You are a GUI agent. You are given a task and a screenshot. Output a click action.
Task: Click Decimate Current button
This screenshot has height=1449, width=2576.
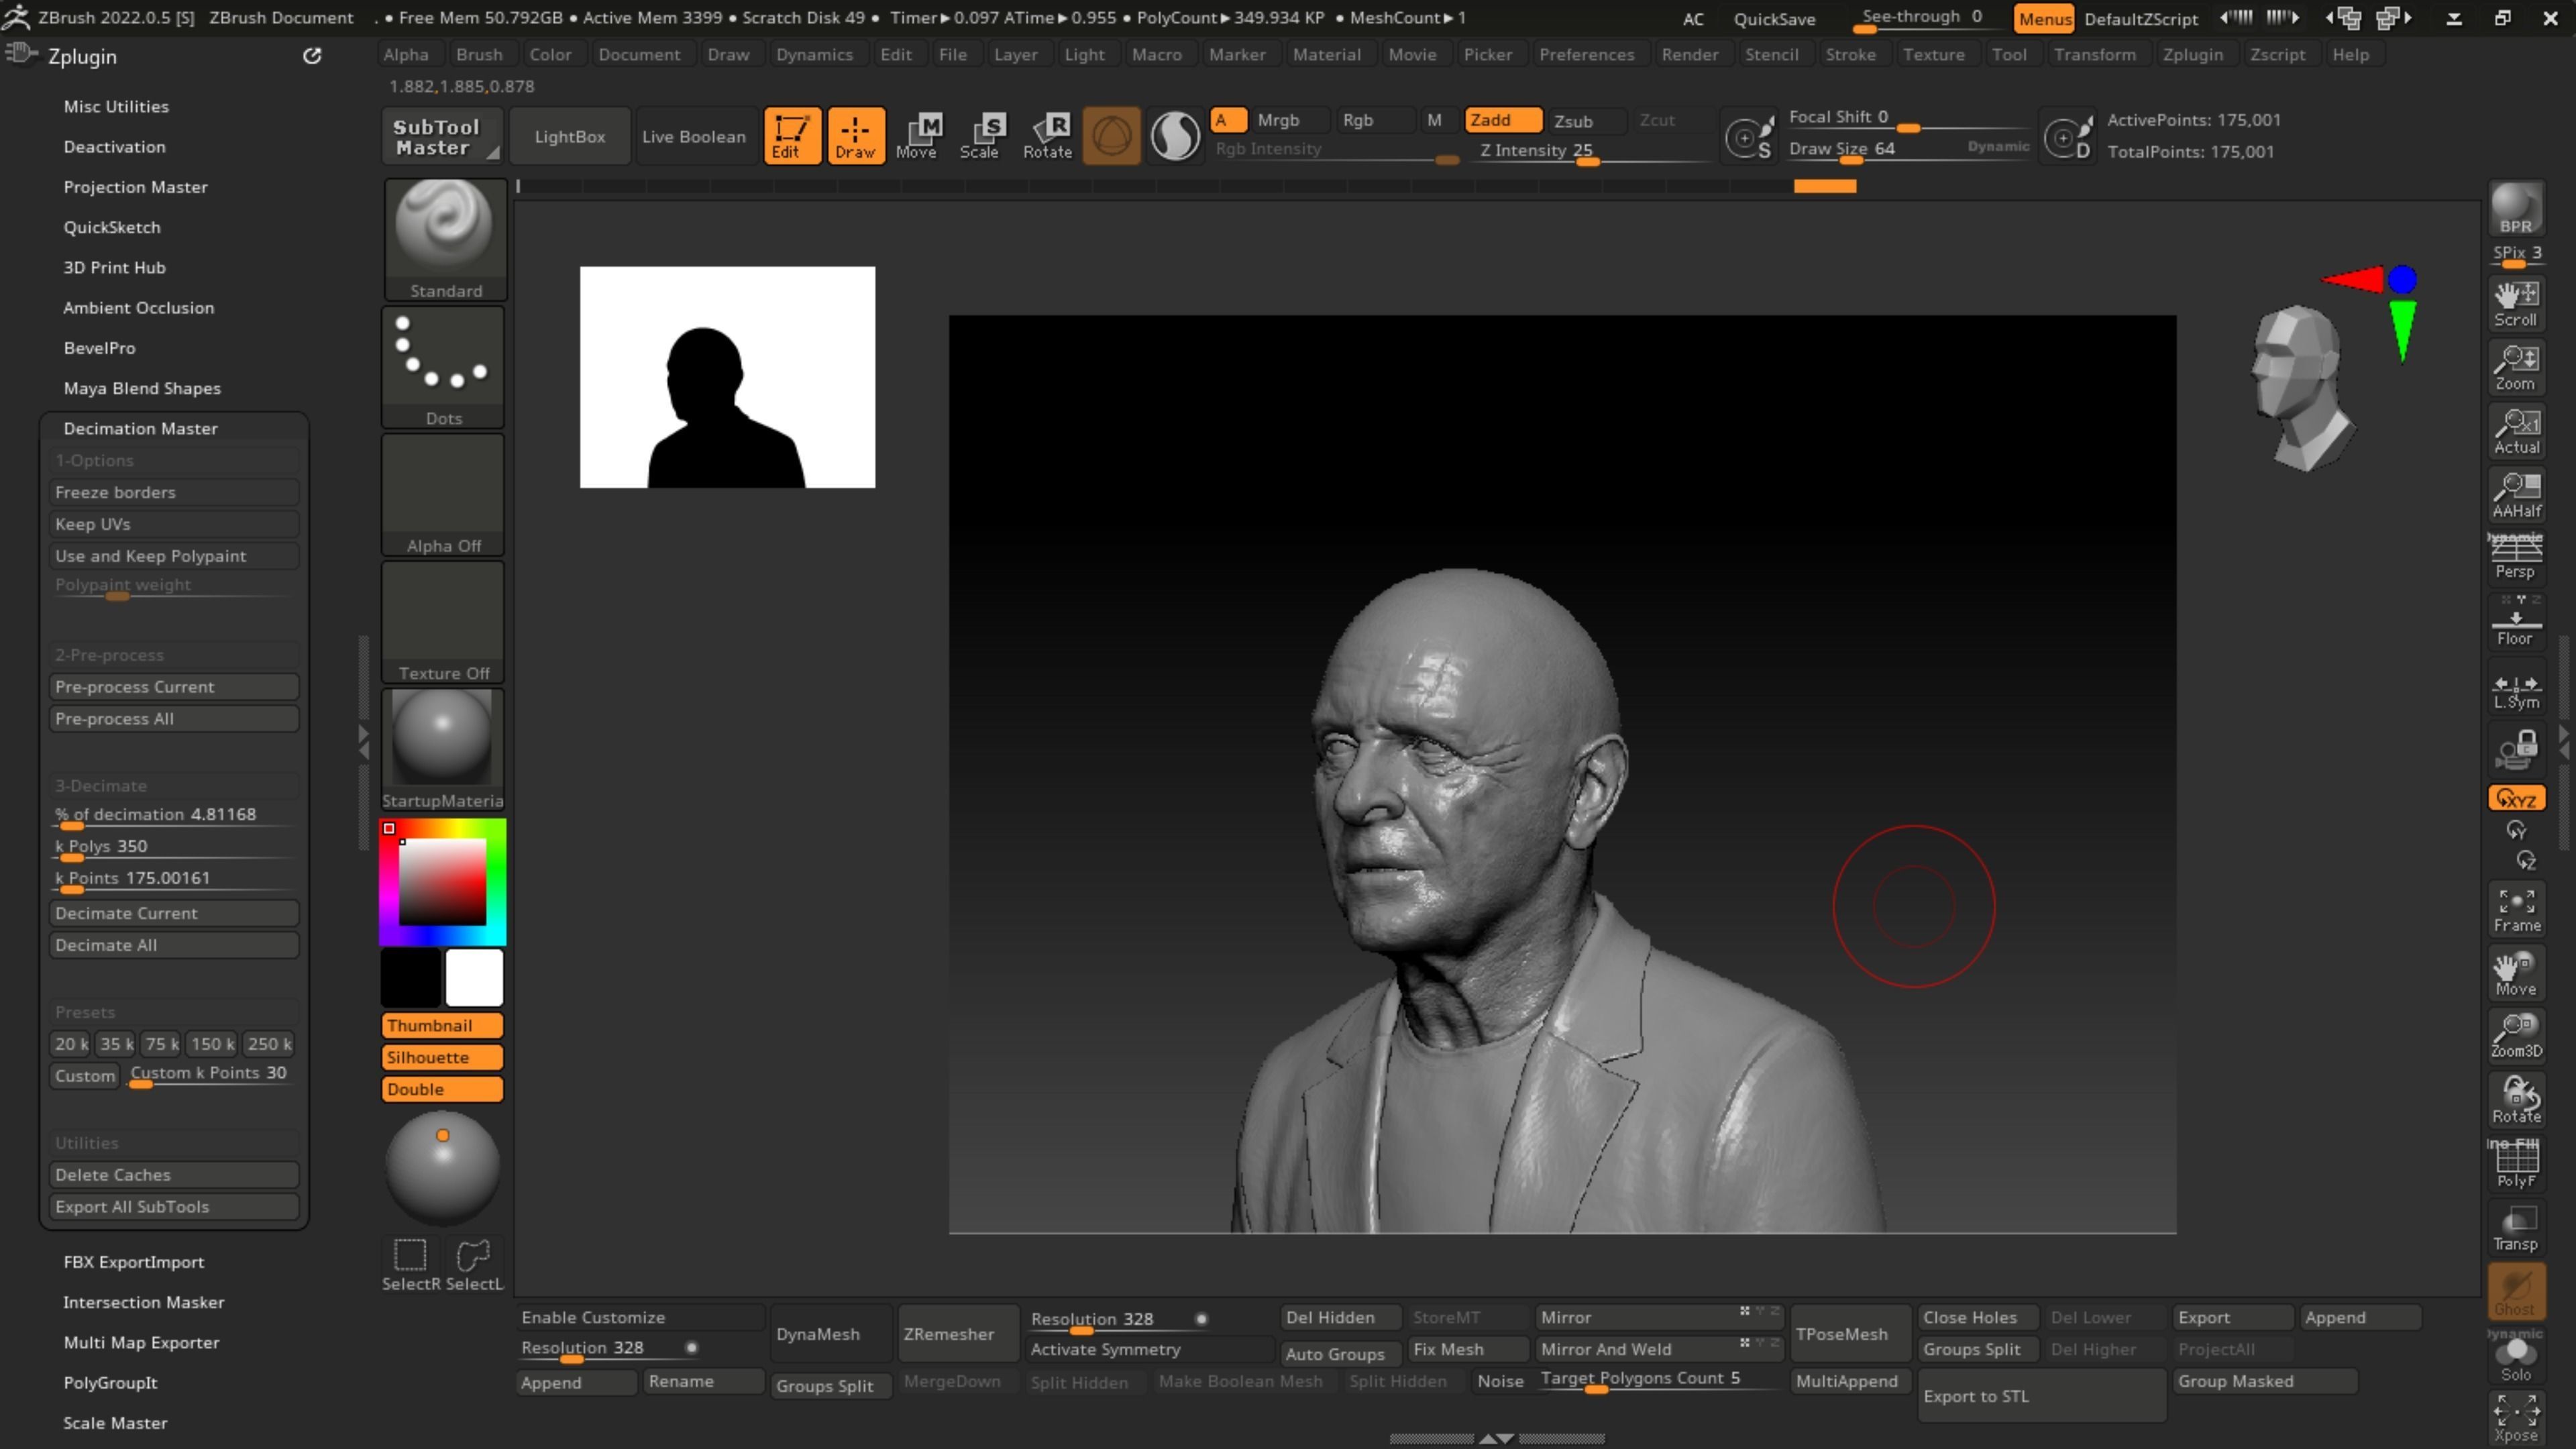click(x=174, y=913)
